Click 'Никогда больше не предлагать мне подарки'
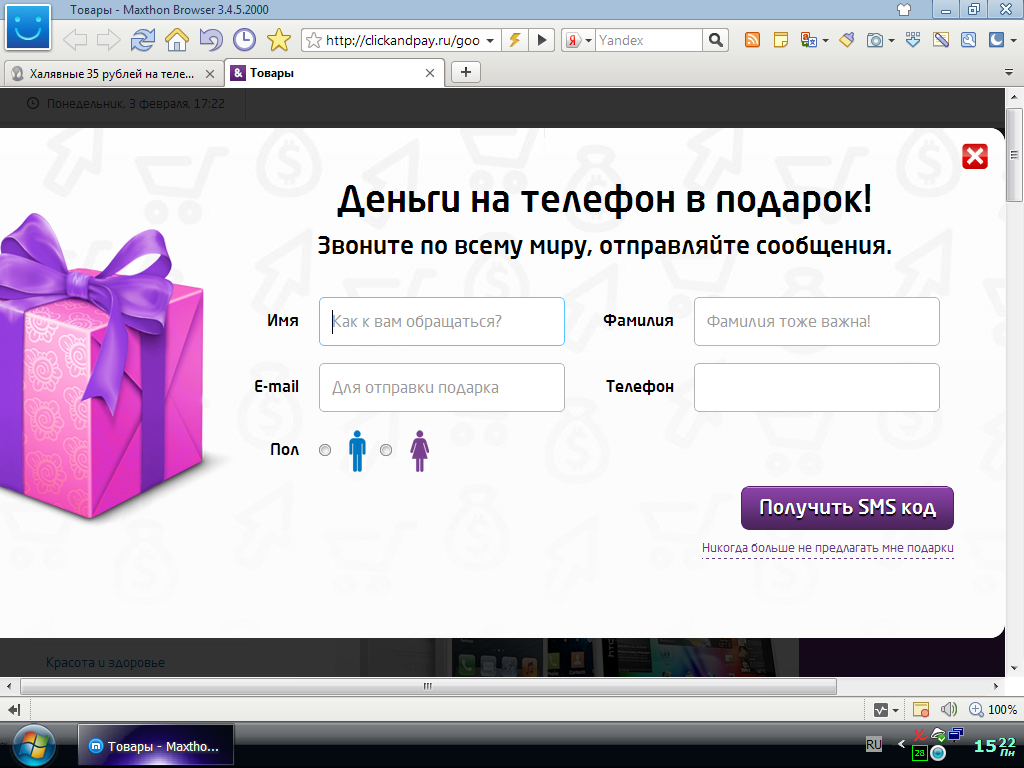1024x768 pixels. pos(828,548)
